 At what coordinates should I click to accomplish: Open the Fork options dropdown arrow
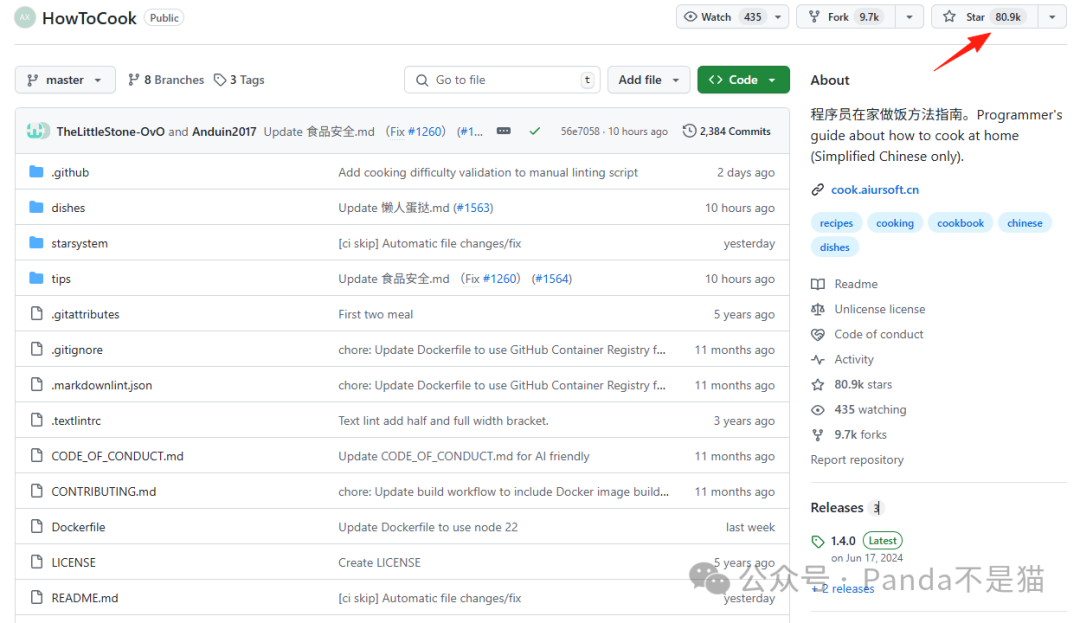(909, 17)
